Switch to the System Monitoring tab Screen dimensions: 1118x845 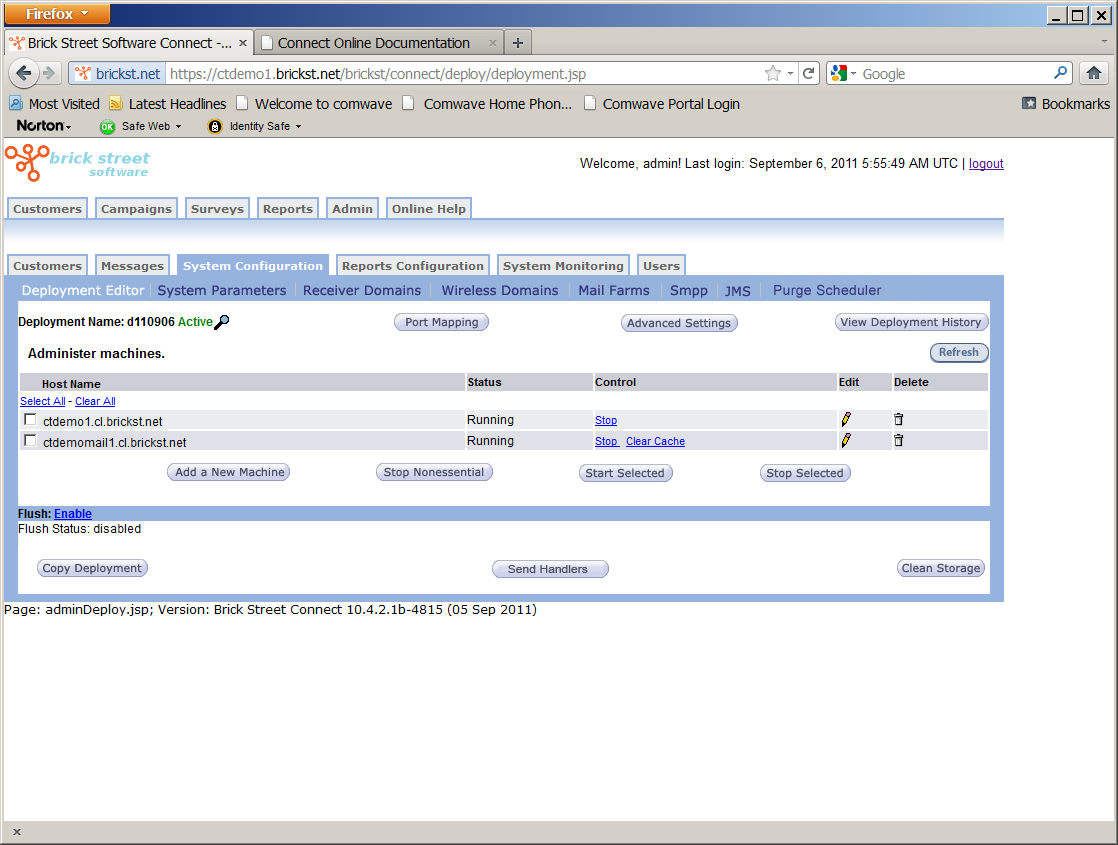563,266
